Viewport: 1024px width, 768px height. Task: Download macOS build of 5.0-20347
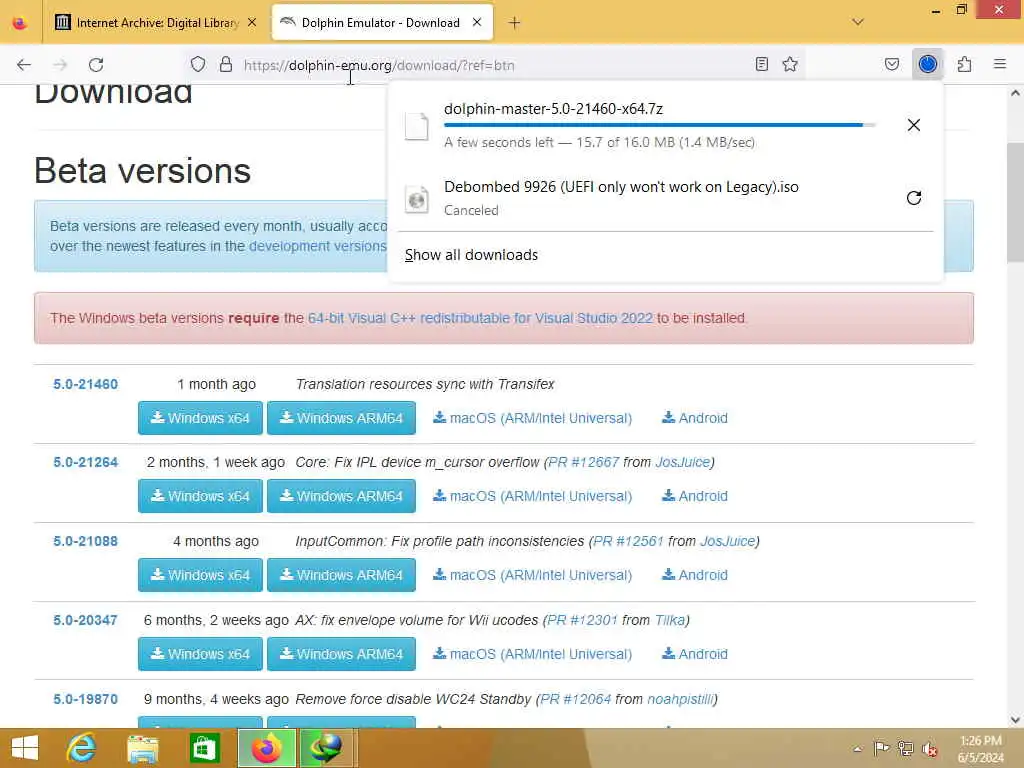532,654
